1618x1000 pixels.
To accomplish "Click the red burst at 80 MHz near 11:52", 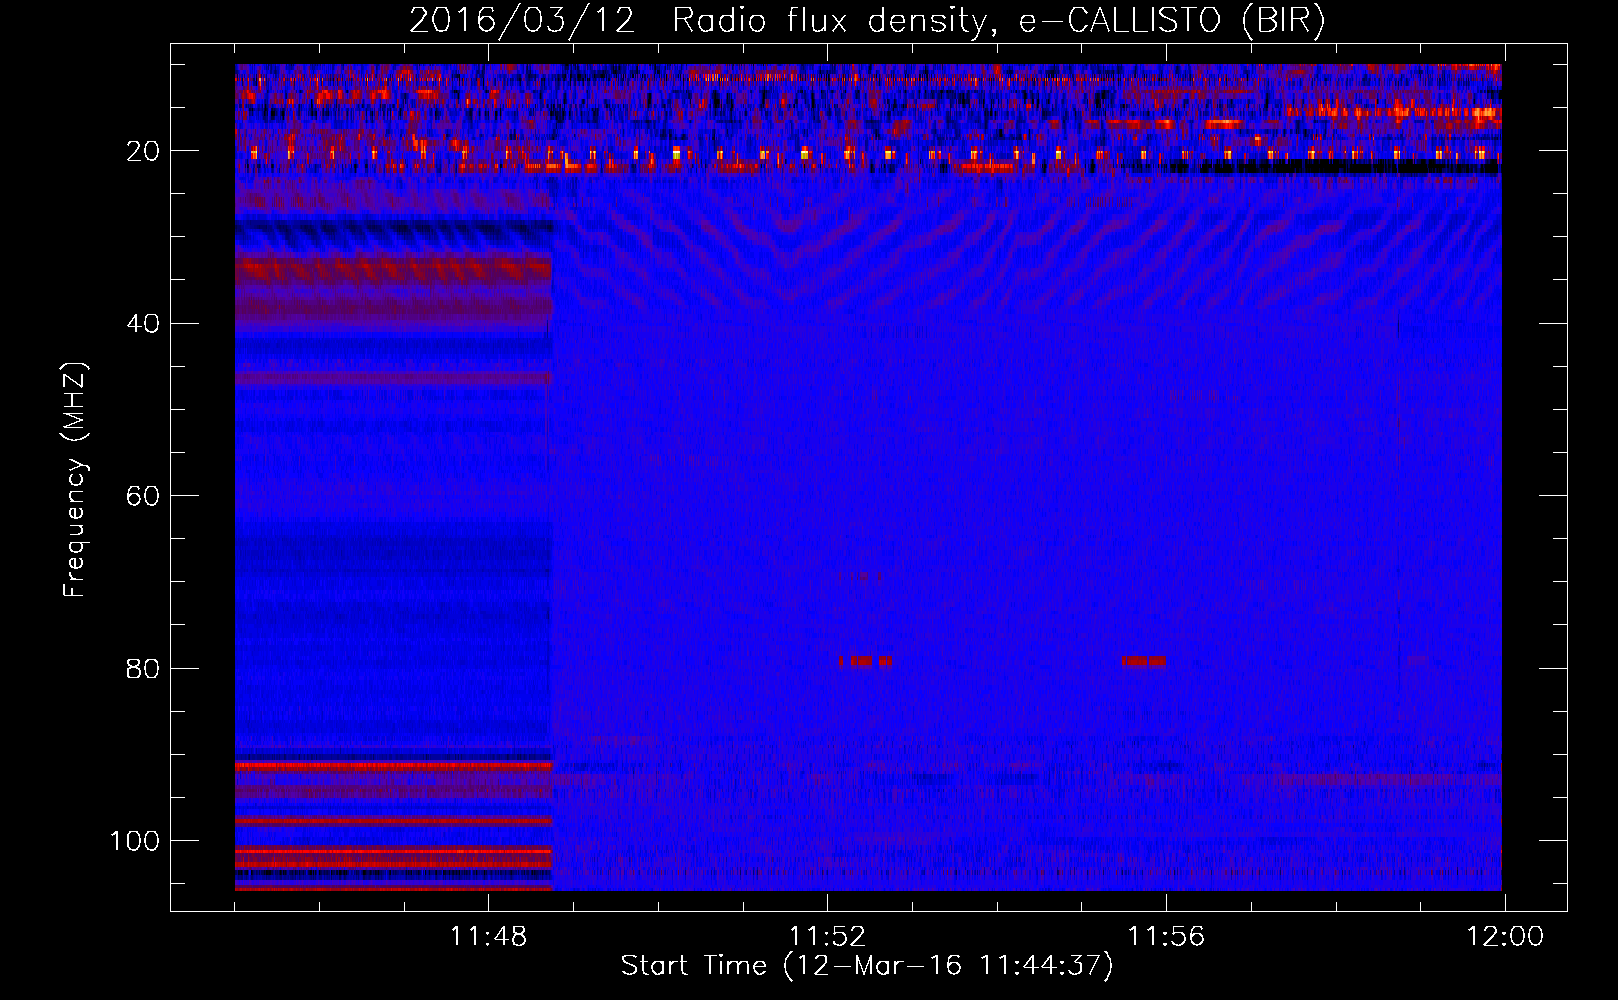I will (865, 661).
